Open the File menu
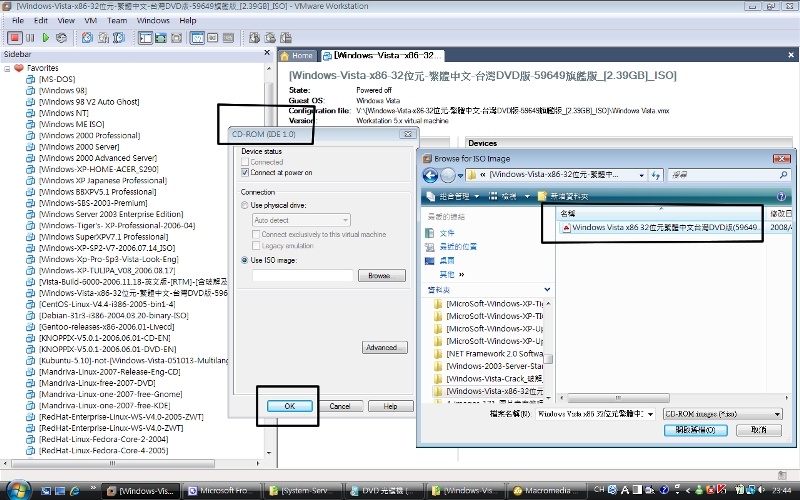 18,20
